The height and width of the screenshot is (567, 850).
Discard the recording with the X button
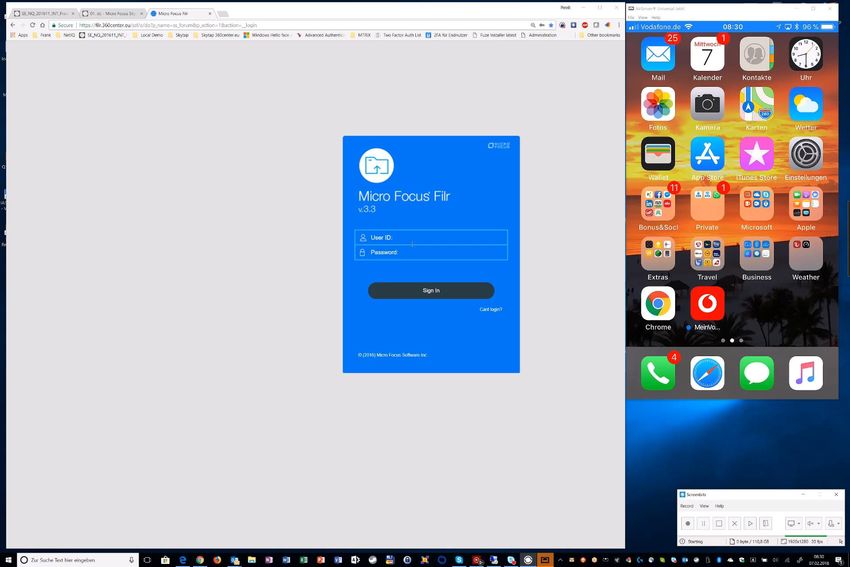pyautogui.click(x=735, y=523)
